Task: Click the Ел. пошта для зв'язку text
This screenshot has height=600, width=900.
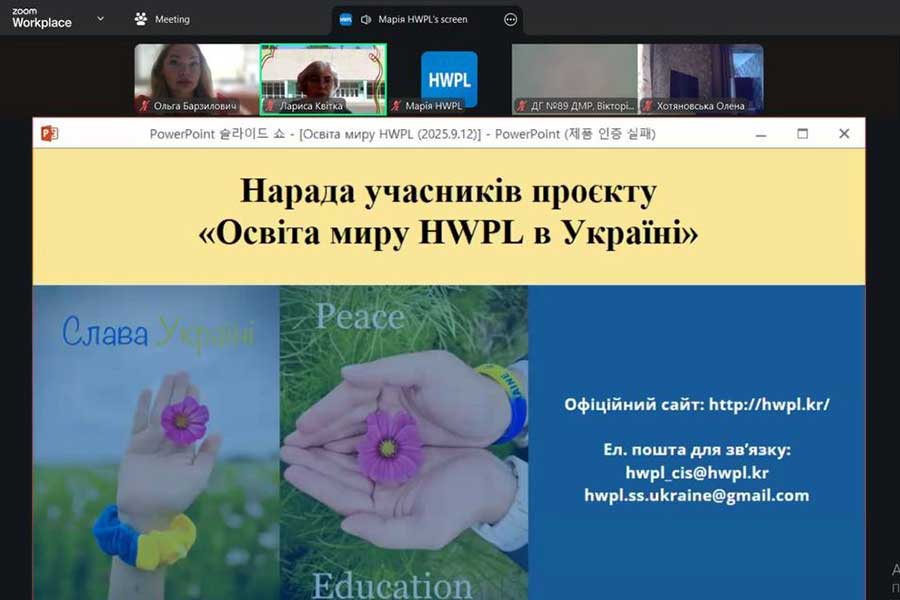Action: (x=697, y=450)
